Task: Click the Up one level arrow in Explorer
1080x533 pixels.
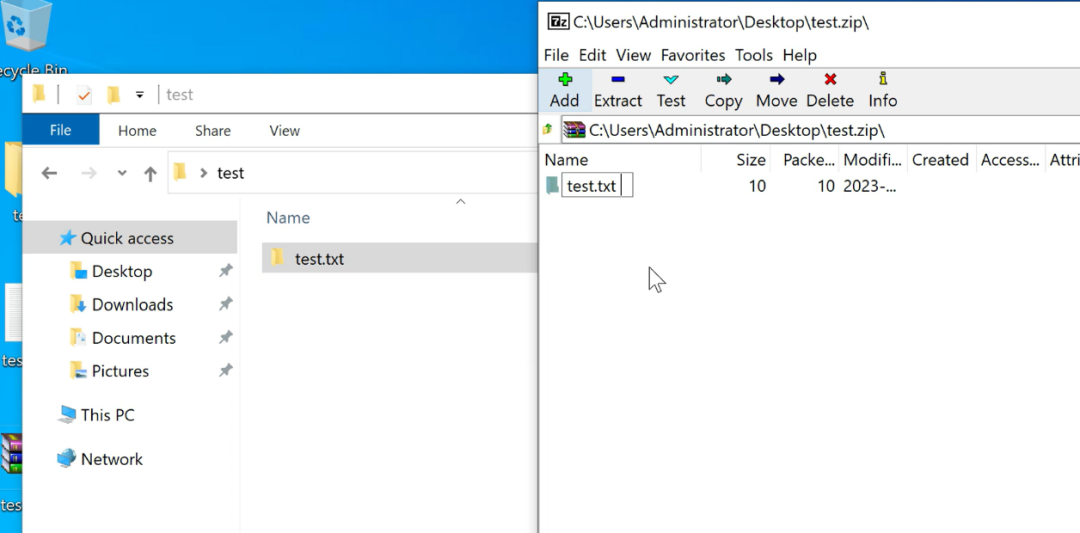Action: [x=150, y=174]
